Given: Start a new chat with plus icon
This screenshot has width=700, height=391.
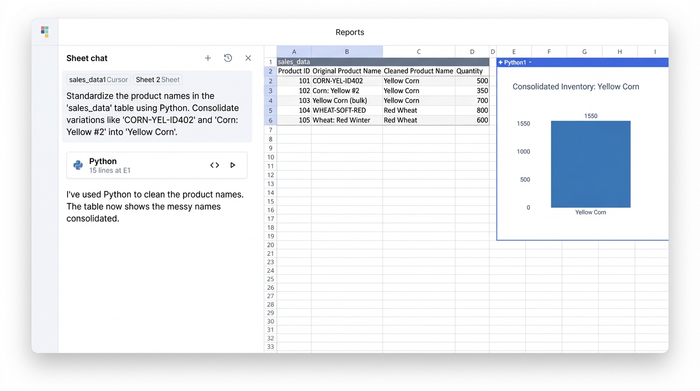Looking at the screenshot, I should [x=208, y=58].
